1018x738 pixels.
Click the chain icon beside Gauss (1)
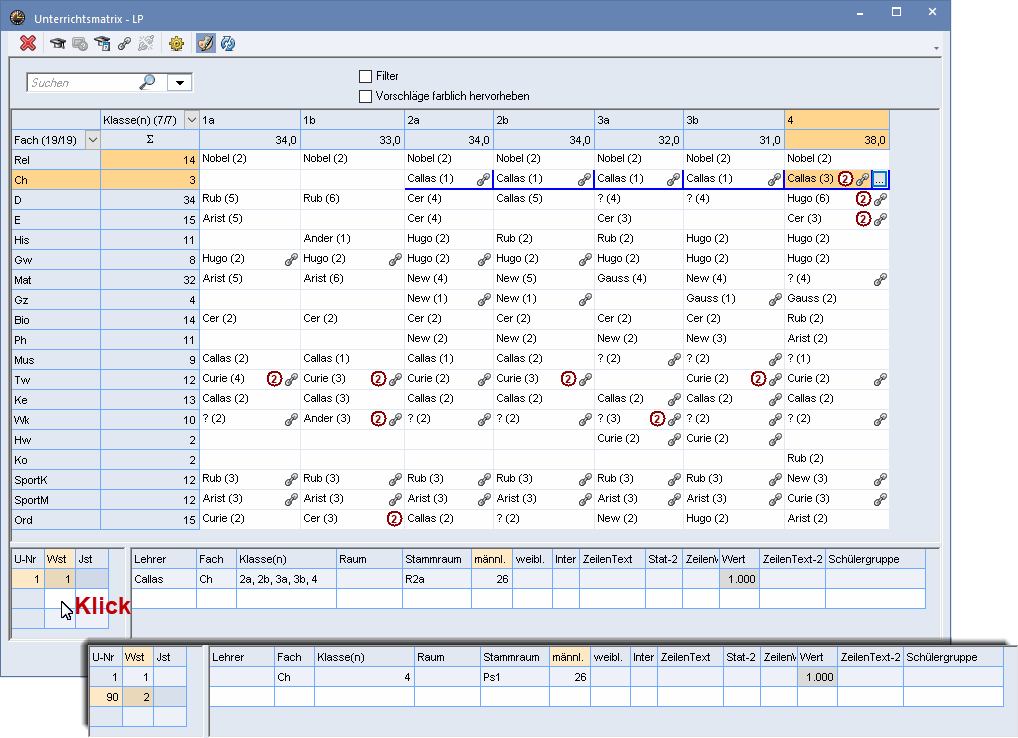point(775,300)
